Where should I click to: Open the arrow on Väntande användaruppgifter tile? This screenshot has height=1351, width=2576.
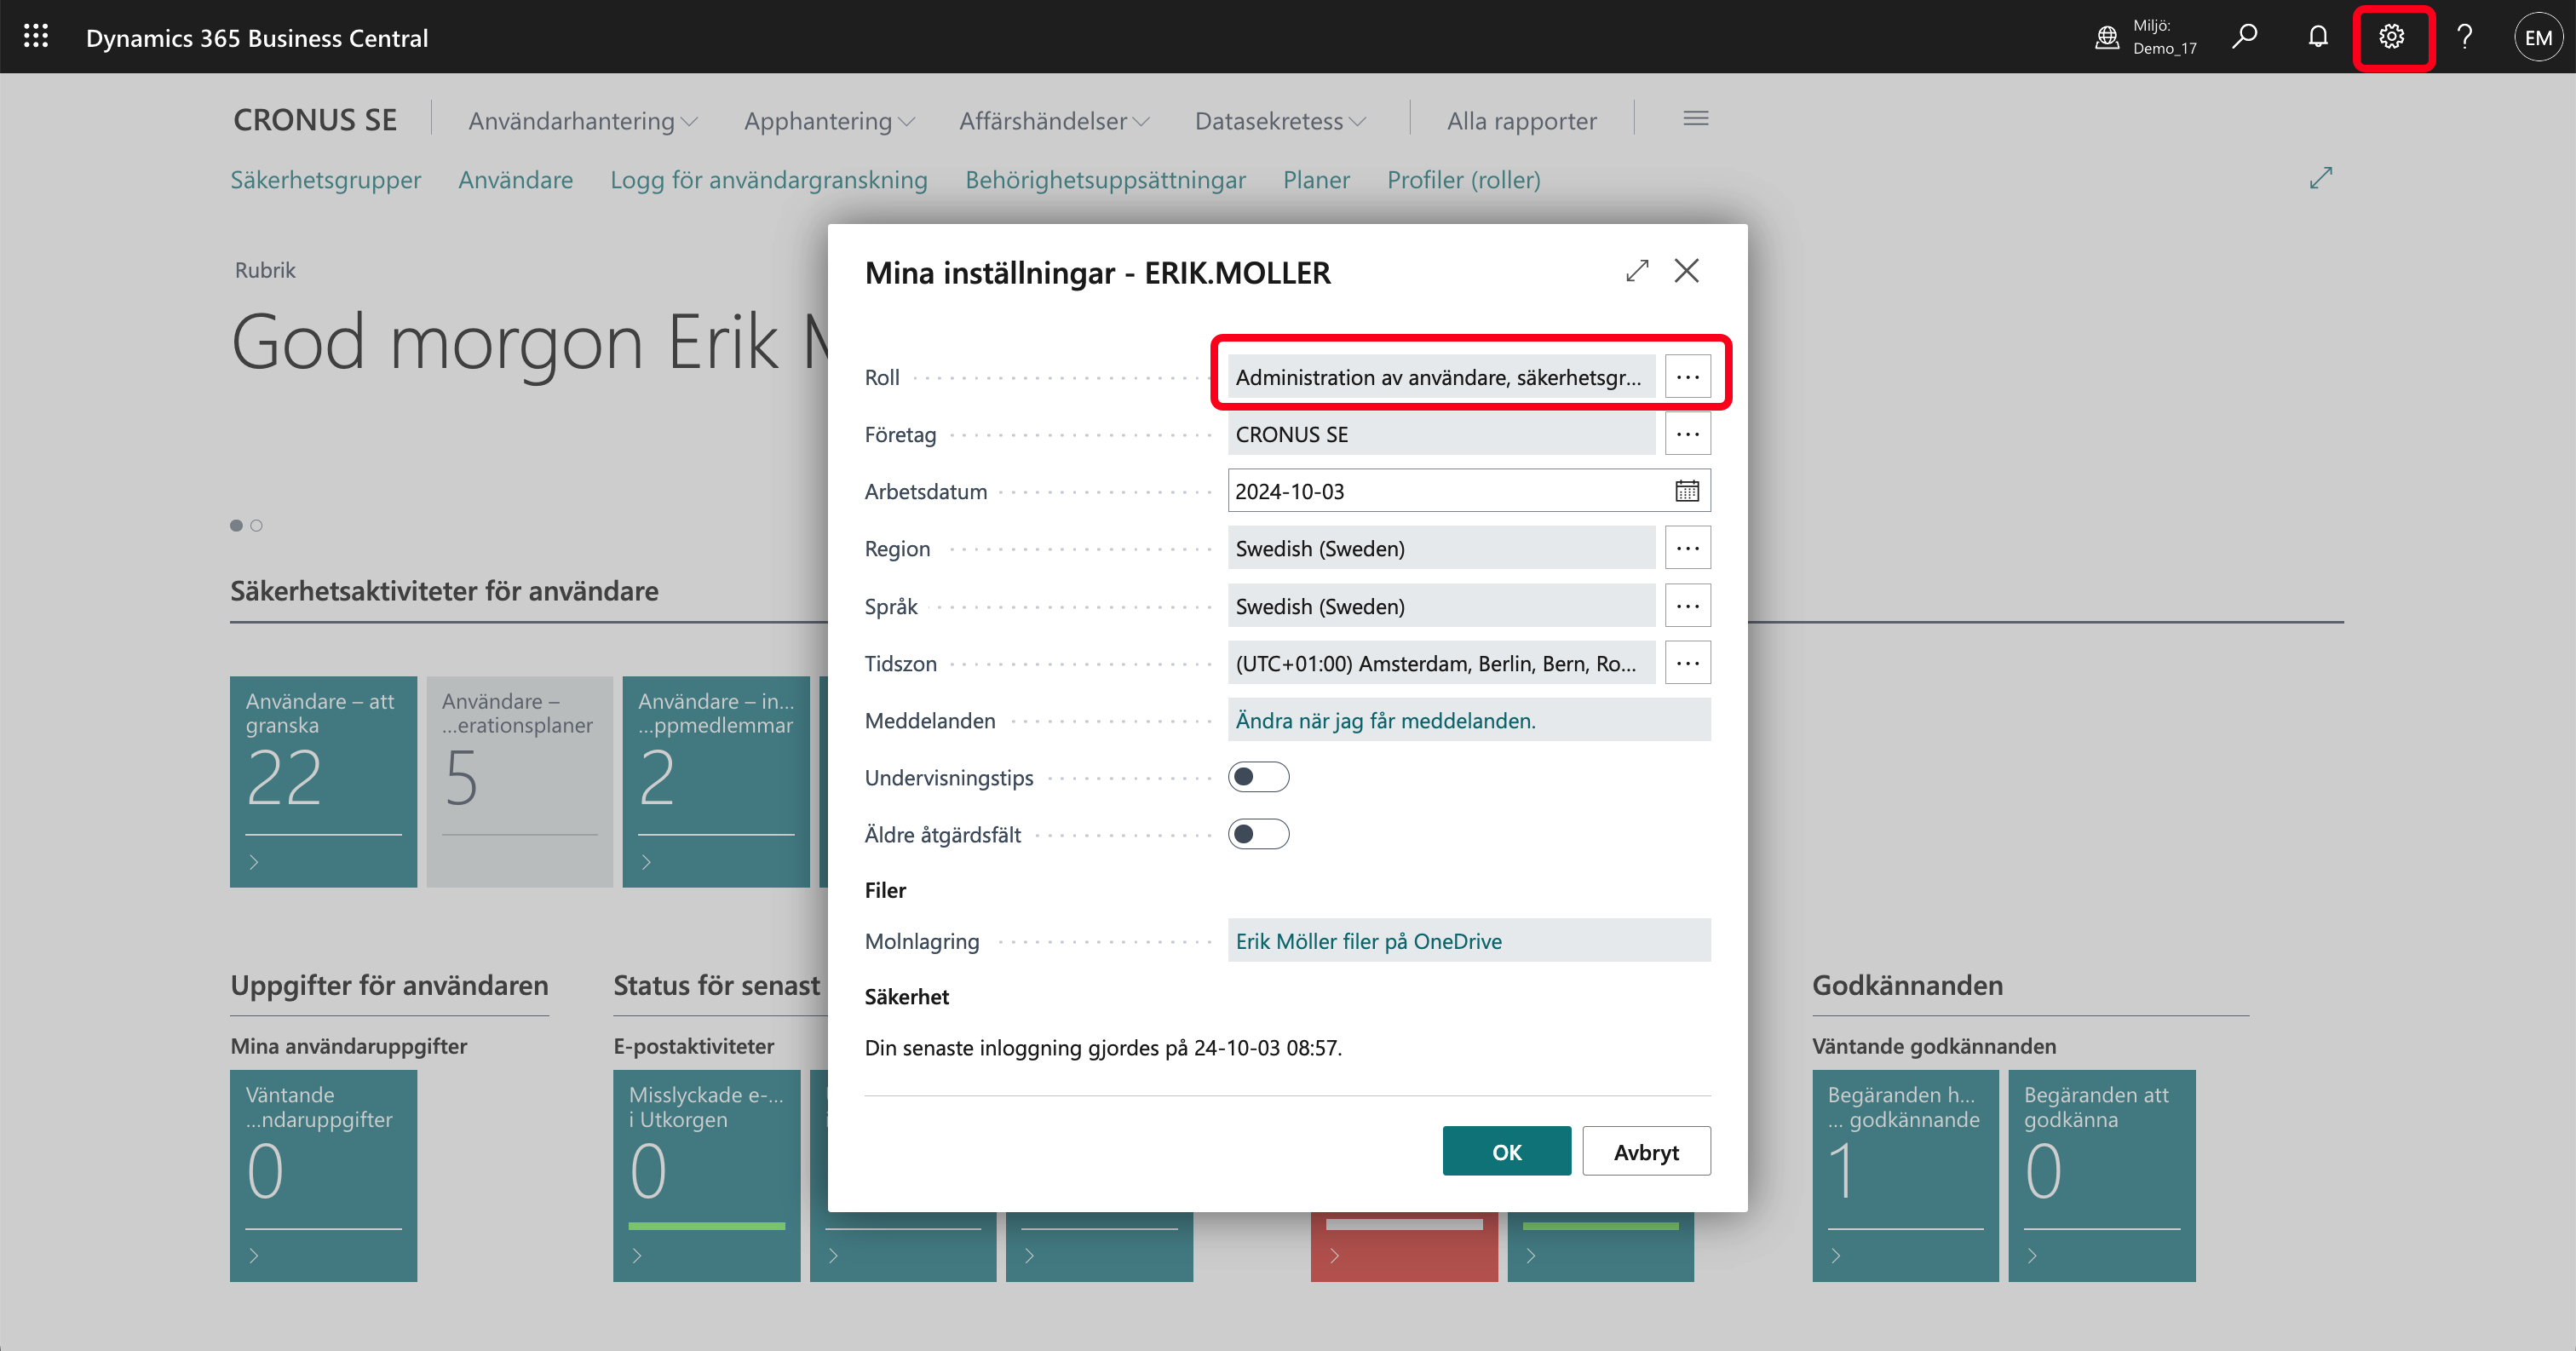(254, 1255)
